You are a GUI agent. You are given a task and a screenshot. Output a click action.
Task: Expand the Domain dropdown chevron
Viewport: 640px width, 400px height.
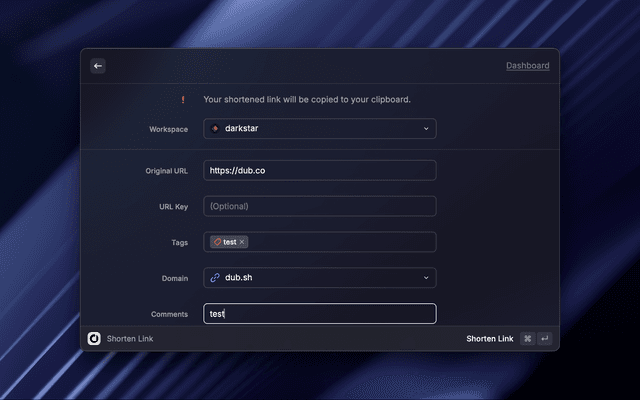tap(425, 277)
